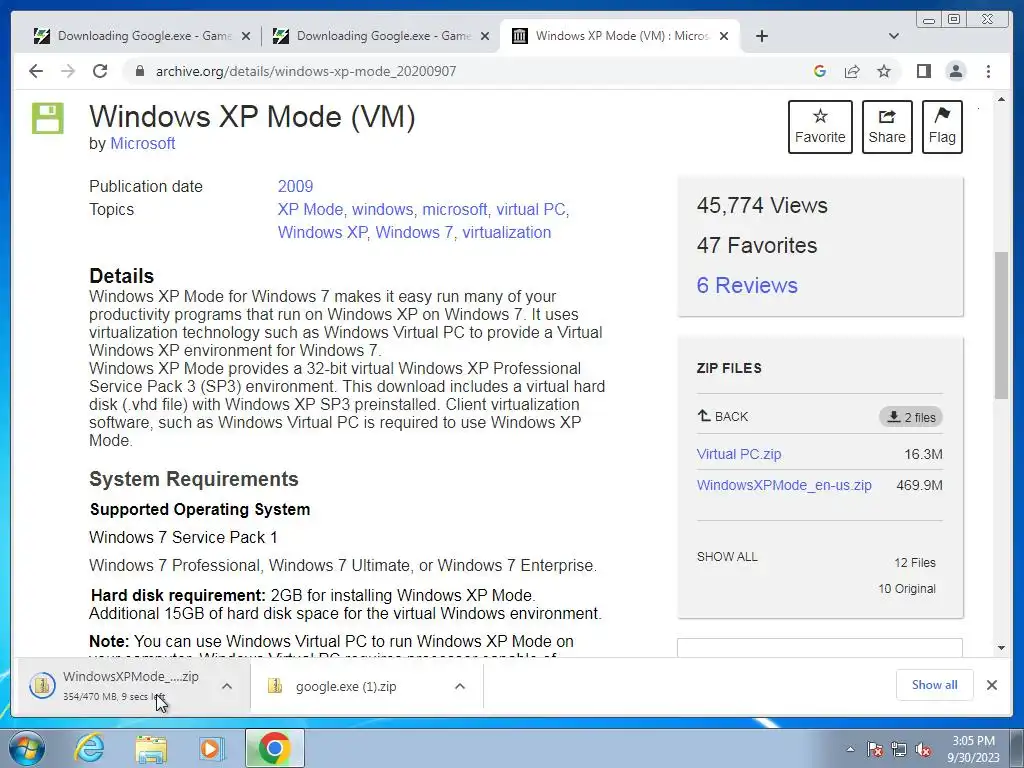Click the green floppy disk software icon
Image resolution: width=1024 pixels, height=768 pixels.
pos(48,118)
